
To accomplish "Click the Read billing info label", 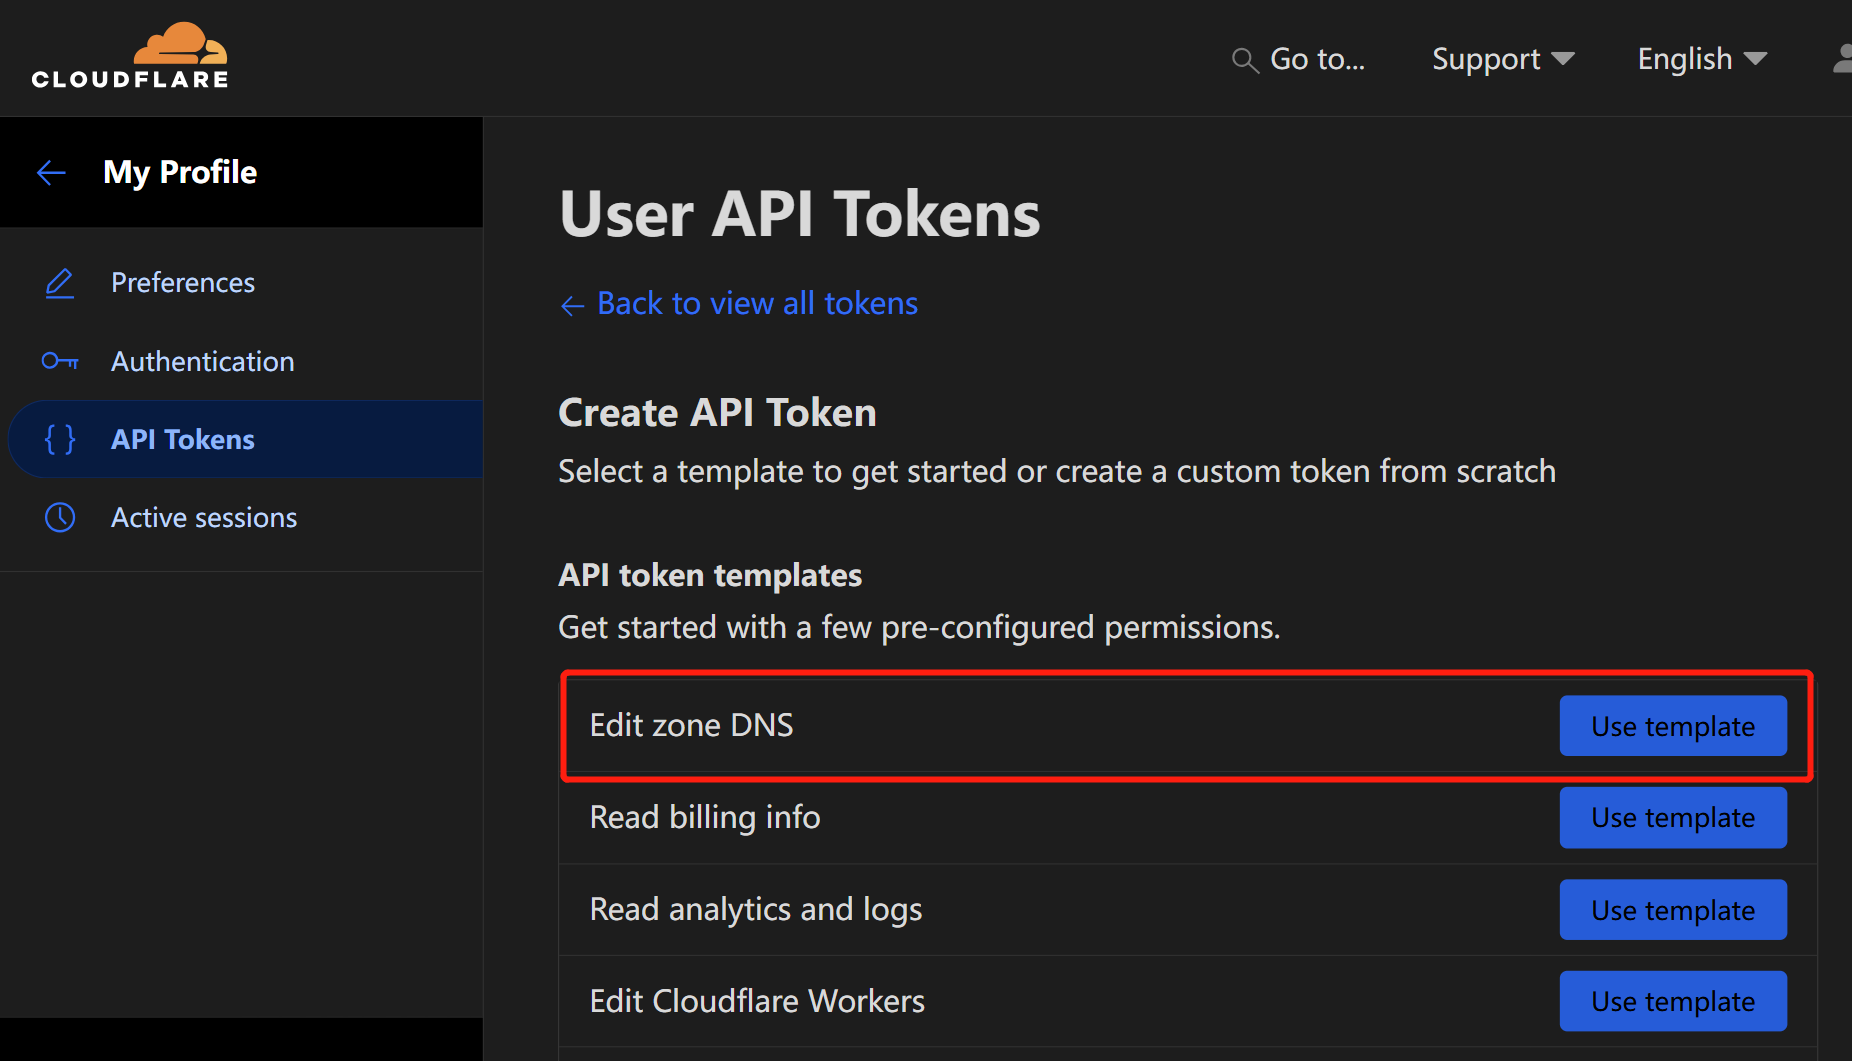I will coord(705,817).
